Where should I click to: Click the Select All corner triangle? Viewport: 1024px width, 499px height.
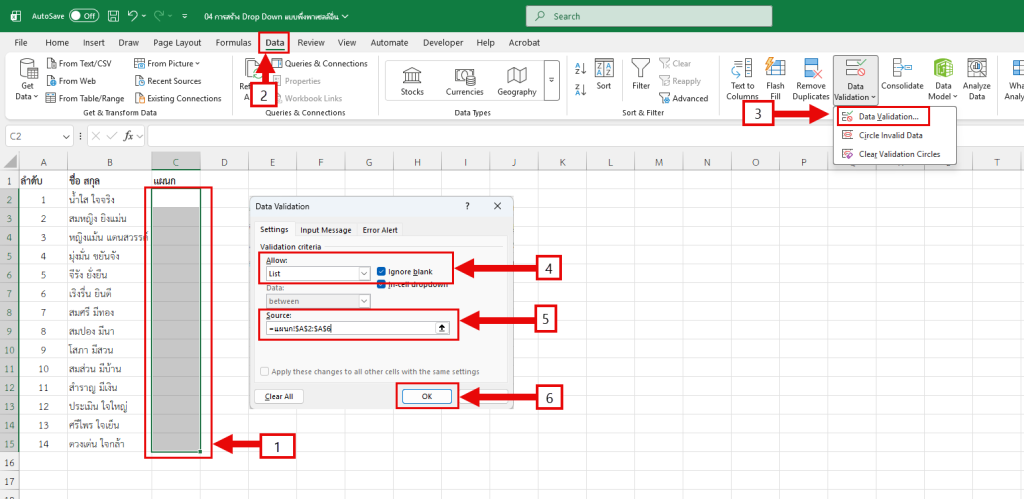(9, 162)
